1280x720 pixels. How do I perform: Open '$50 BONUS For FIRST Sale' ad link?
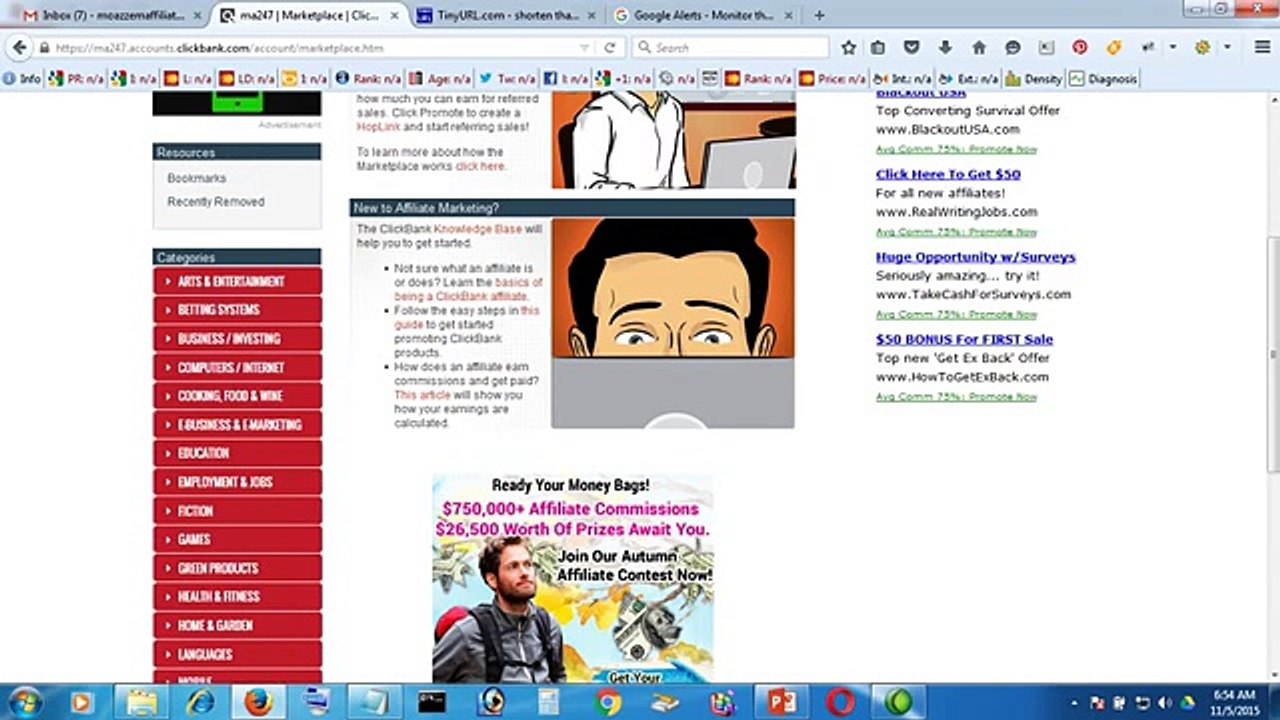click(964, 339)
